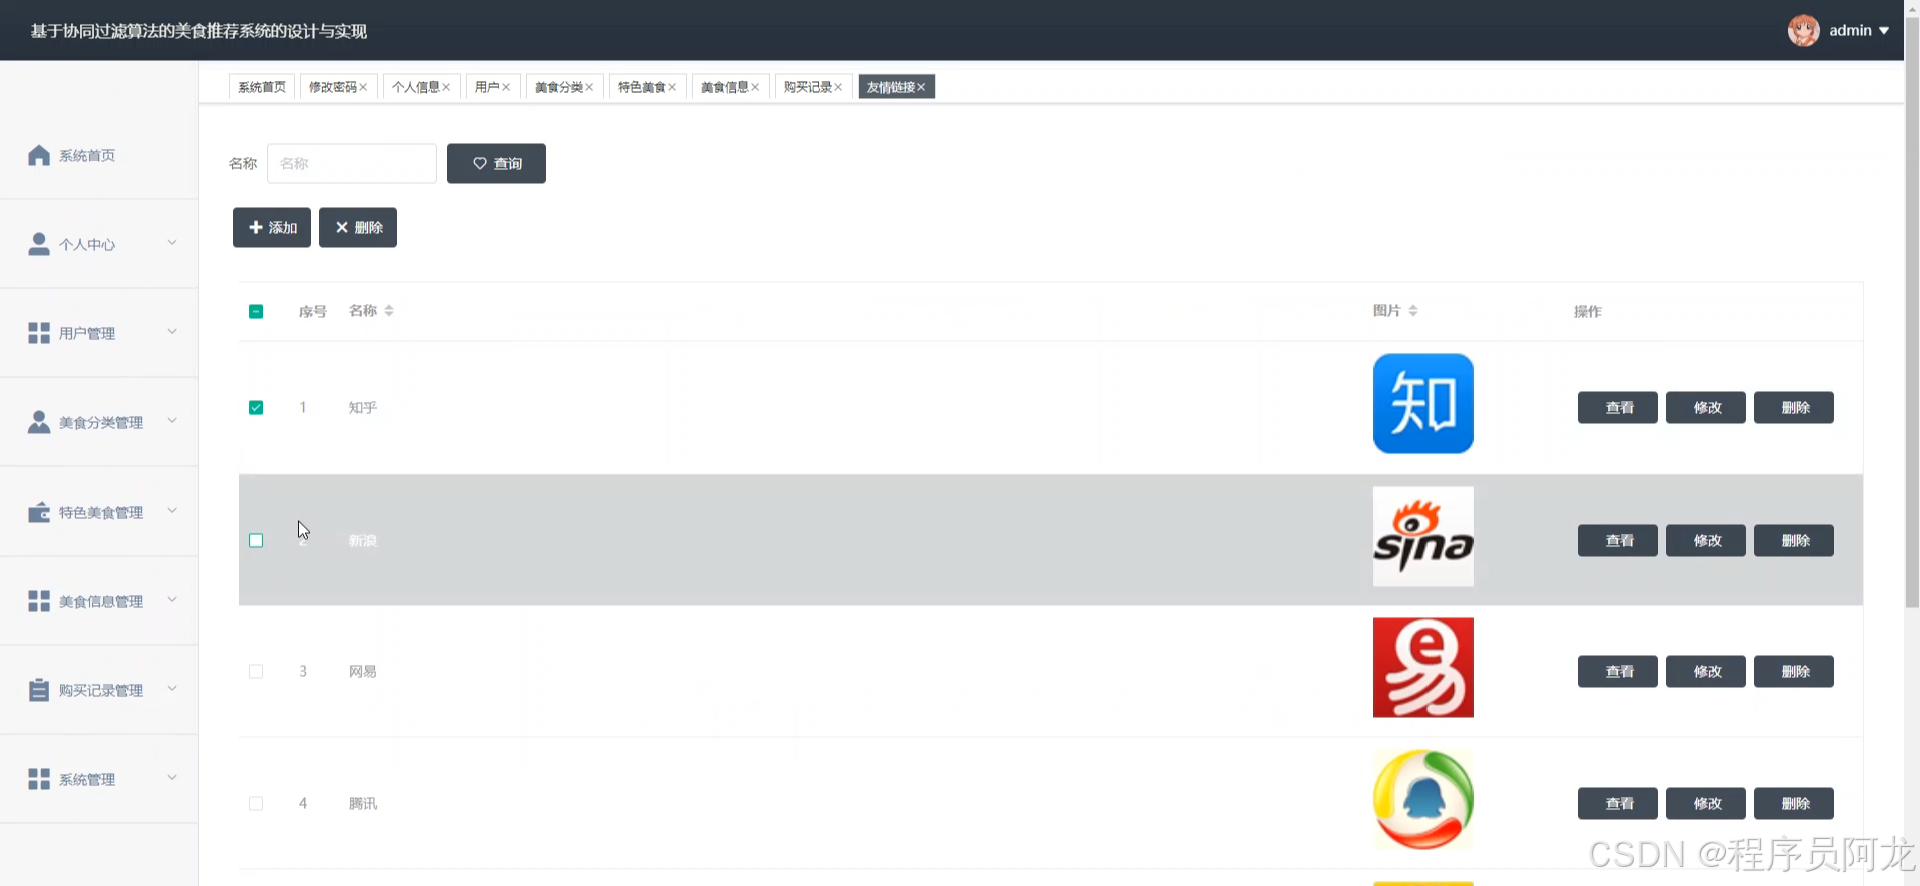This screenshot has height=886, width=1920.
Task: Sort the table by 名称 column
Action: 389,311
